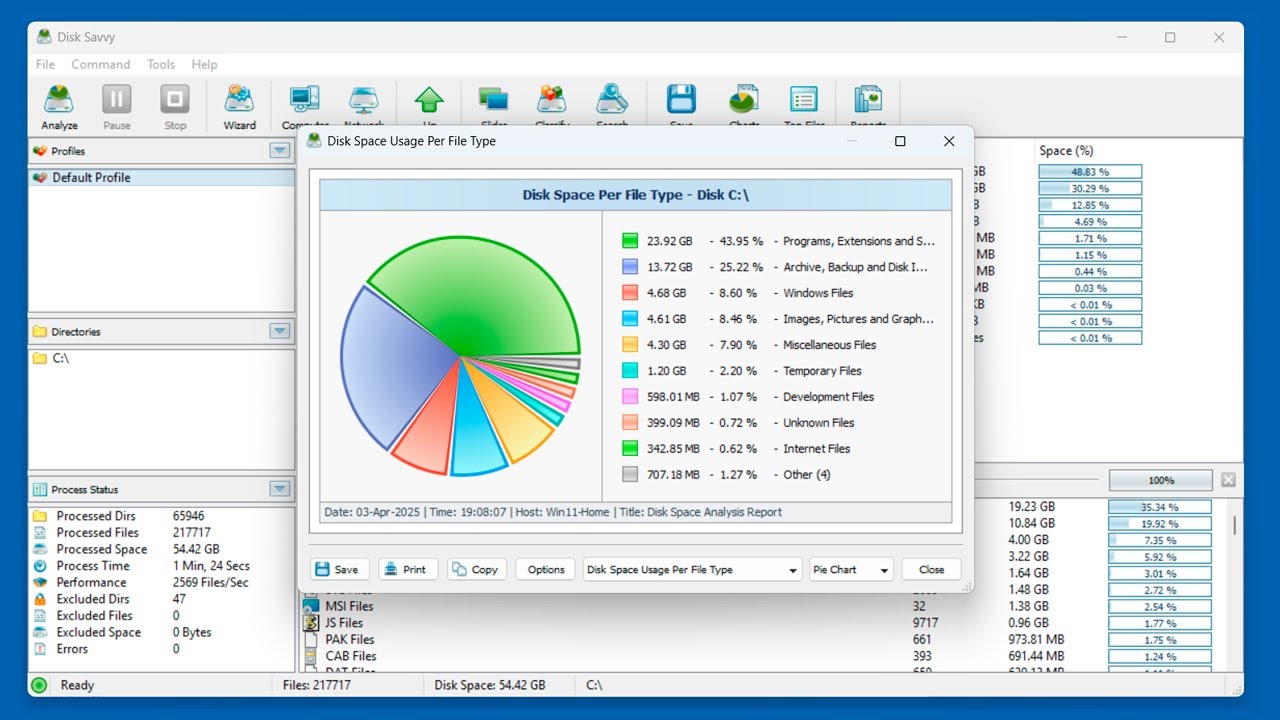This screenshot has width=1280, height=720.
Task: Open the Pie Chart type dropdown
Action: [851, 570]
